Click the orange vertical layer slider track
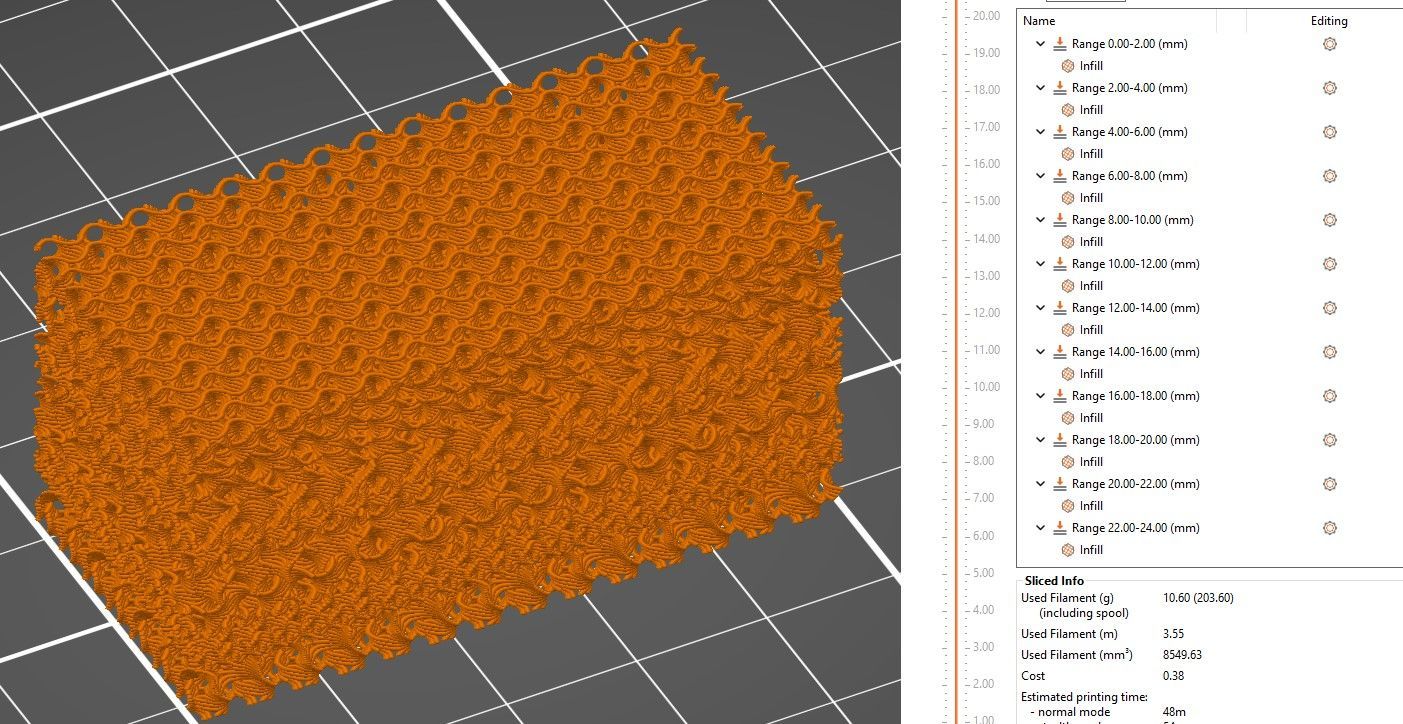The image size is (1403, 724). coord(957,360)
